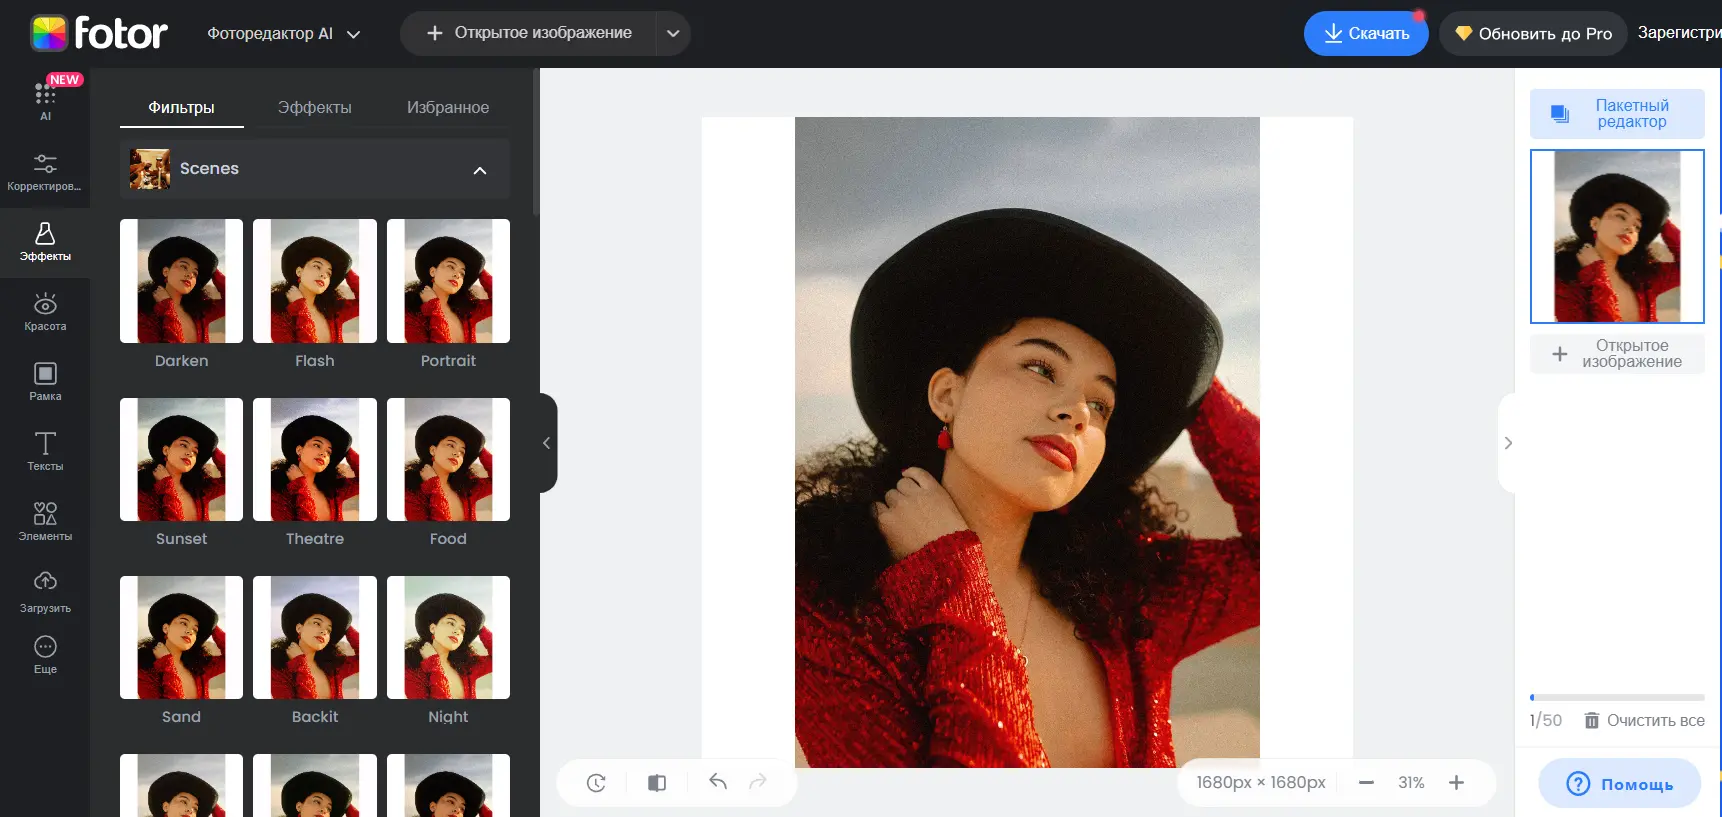Zoom out with the minus icon
The height and width of the screenshot is (817, 1722).
(x=1366, y=783)
